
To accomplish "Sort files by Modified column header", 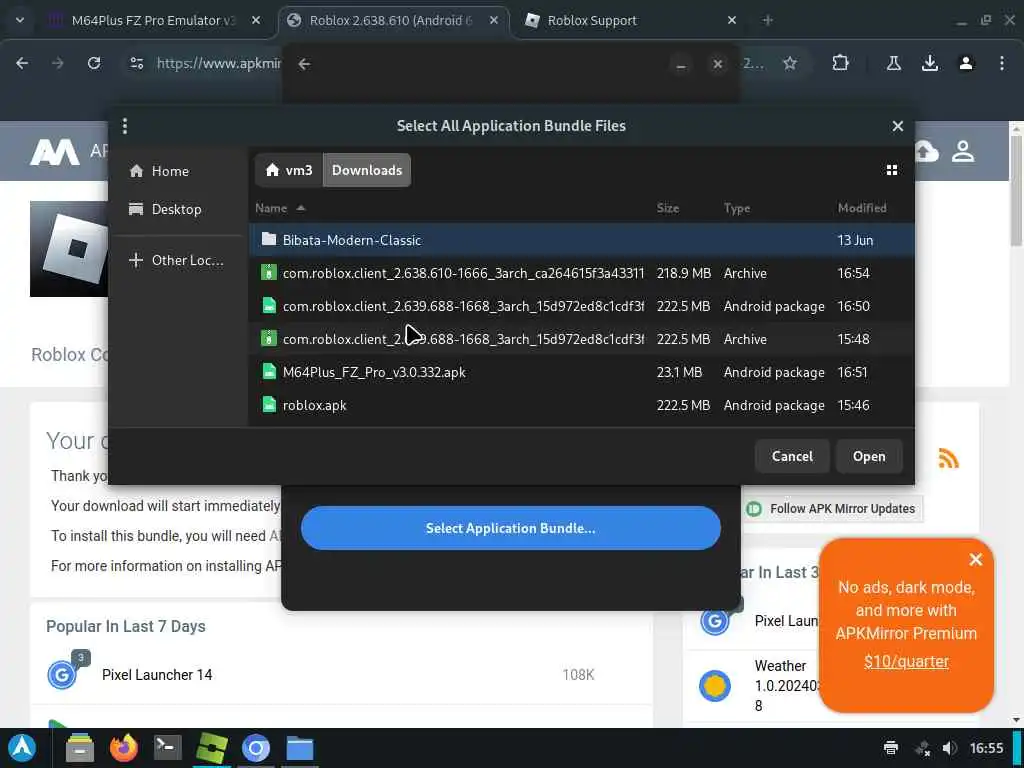I will click(862, 208).
